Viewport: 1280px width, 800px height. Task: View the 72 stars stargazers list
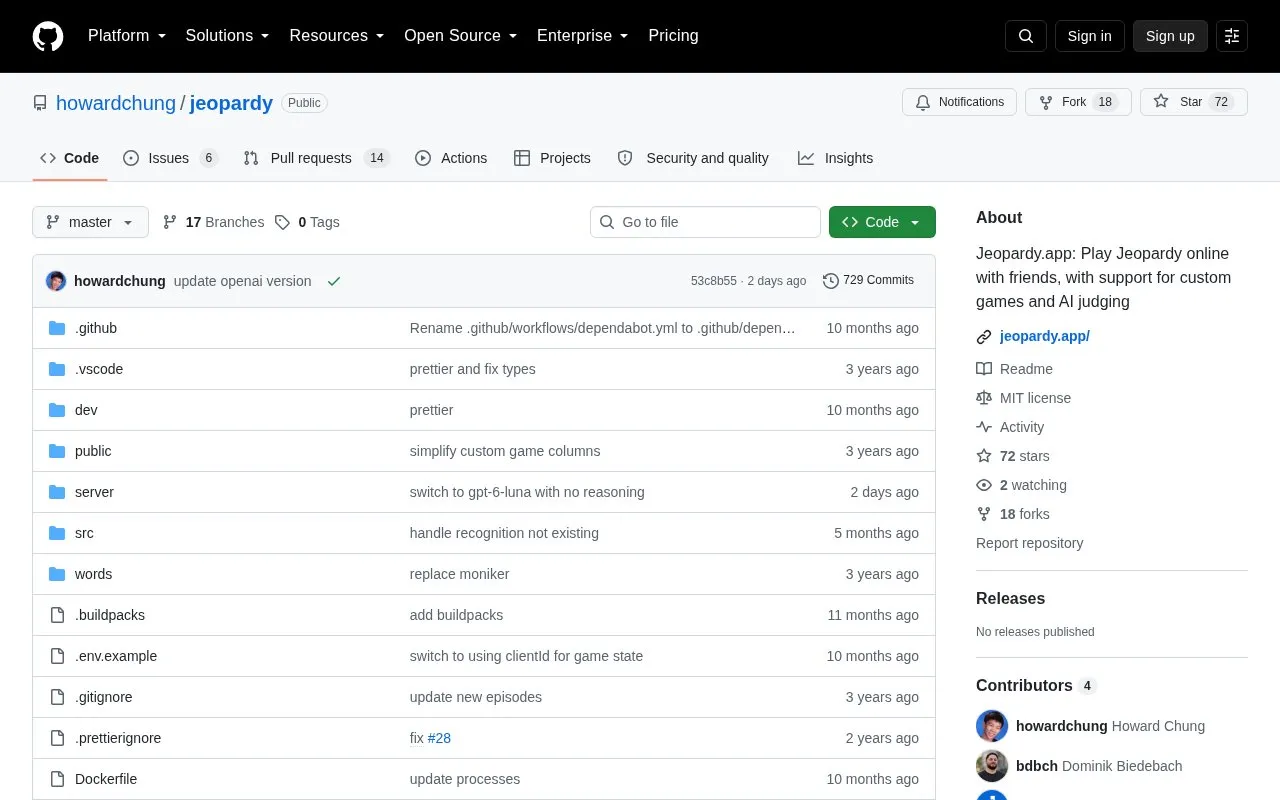(1013, 456)
